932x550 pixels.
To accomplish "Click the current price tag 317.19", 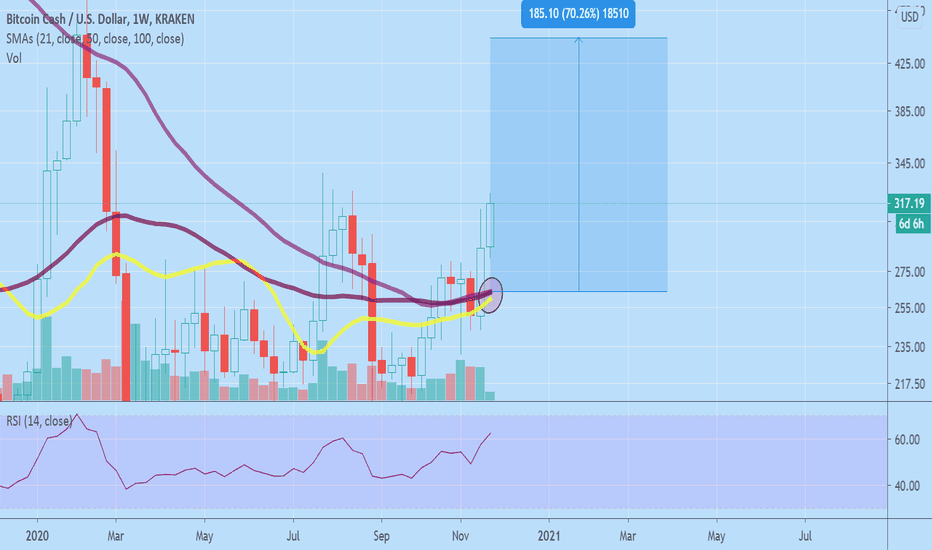I will coord(909,203).
